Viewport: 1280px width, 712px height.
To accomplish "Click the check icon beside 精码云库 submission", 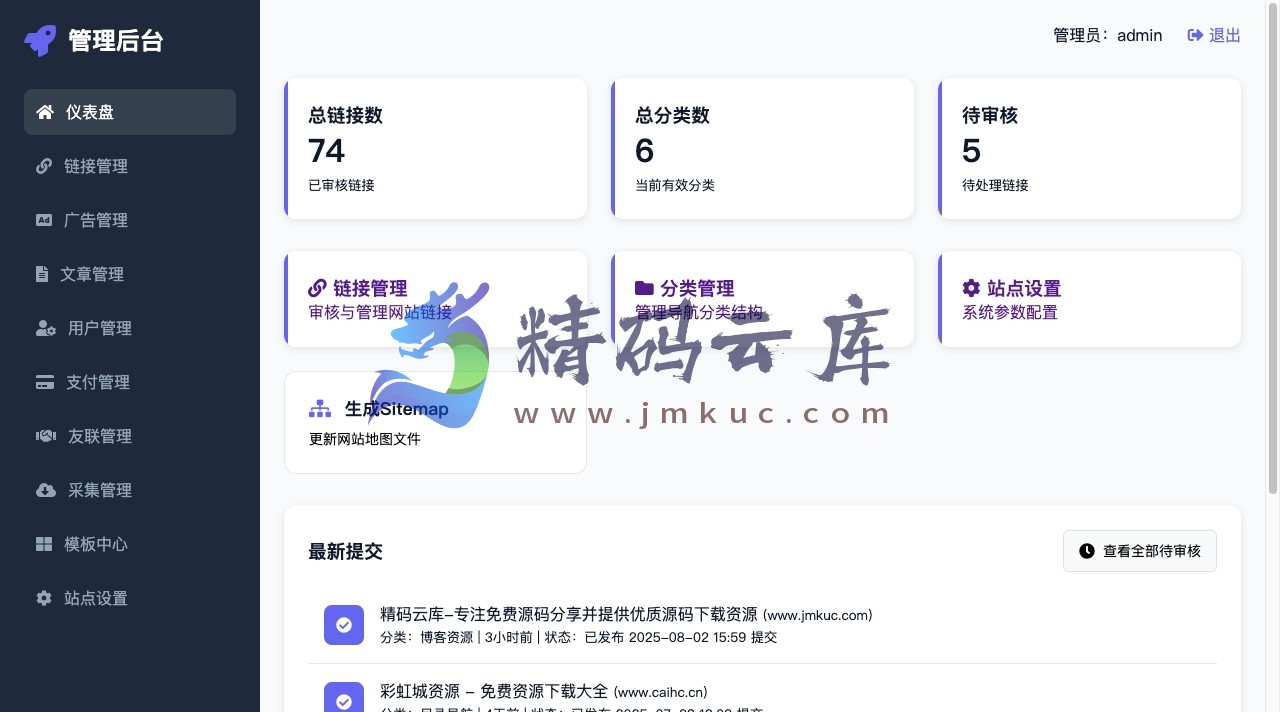I will [x=344, y=625].
